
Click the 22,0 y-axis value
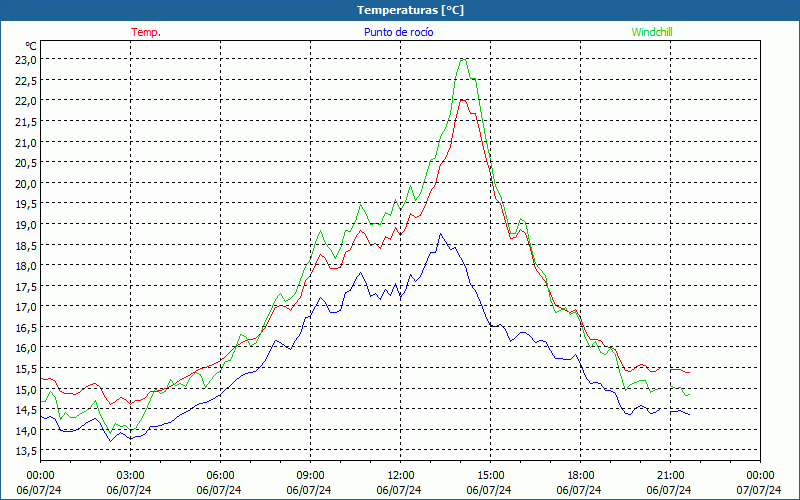point(26,101)
